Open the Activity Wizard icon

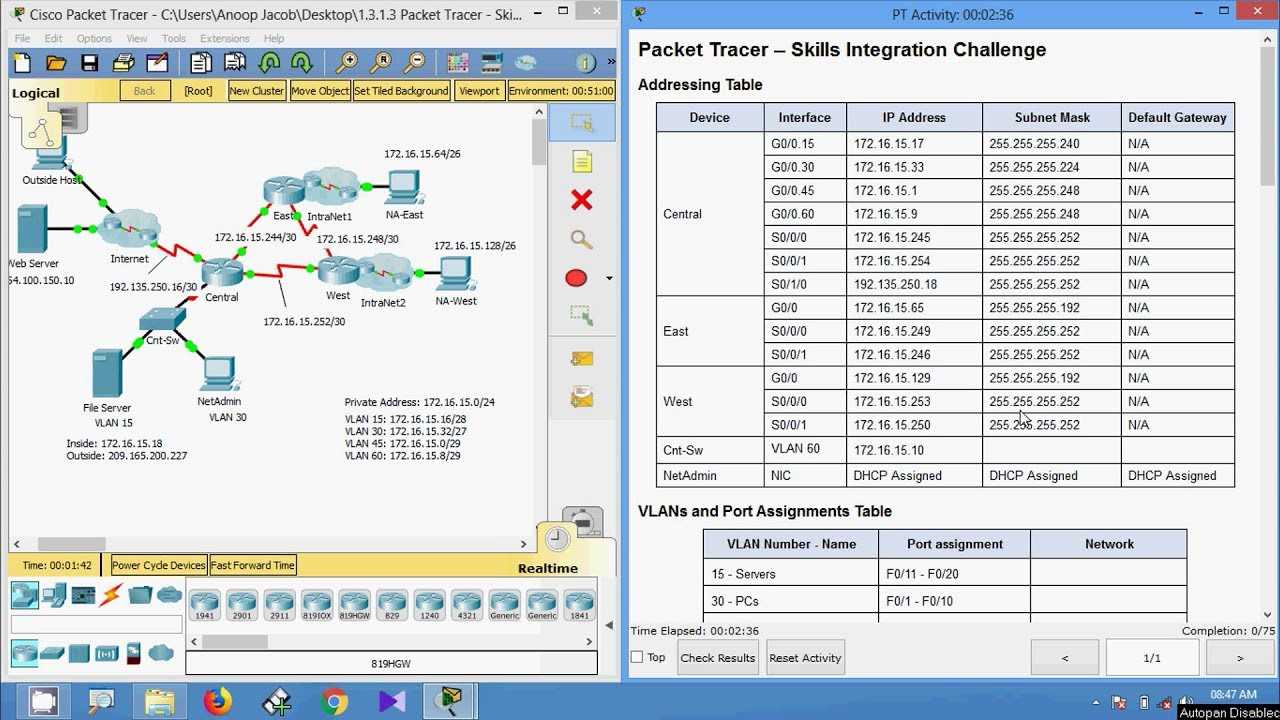pos(157,63)
